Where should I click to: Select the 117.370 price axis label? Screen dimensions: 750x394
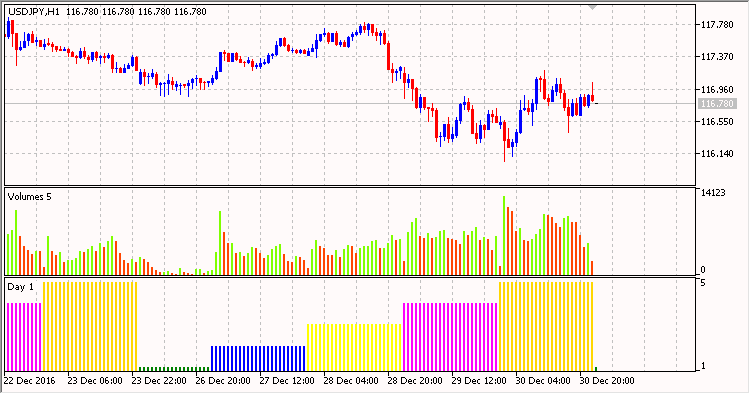pos(717,57)
